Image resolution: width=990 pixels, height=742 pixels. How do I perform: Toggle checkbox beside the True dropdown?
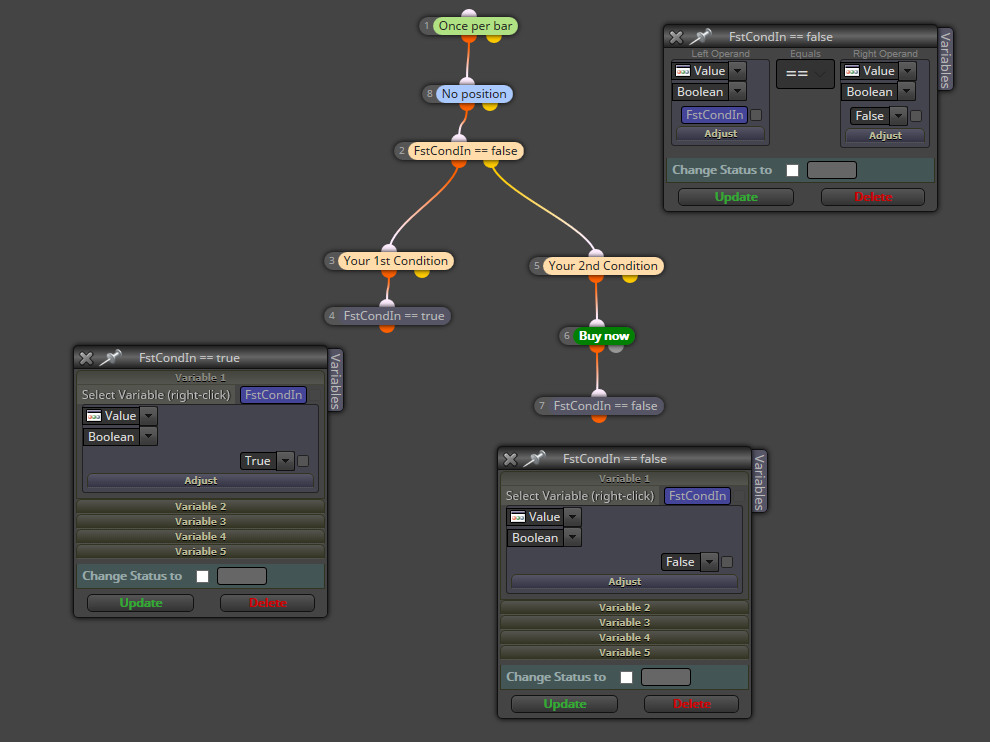(x=303, y=461)
